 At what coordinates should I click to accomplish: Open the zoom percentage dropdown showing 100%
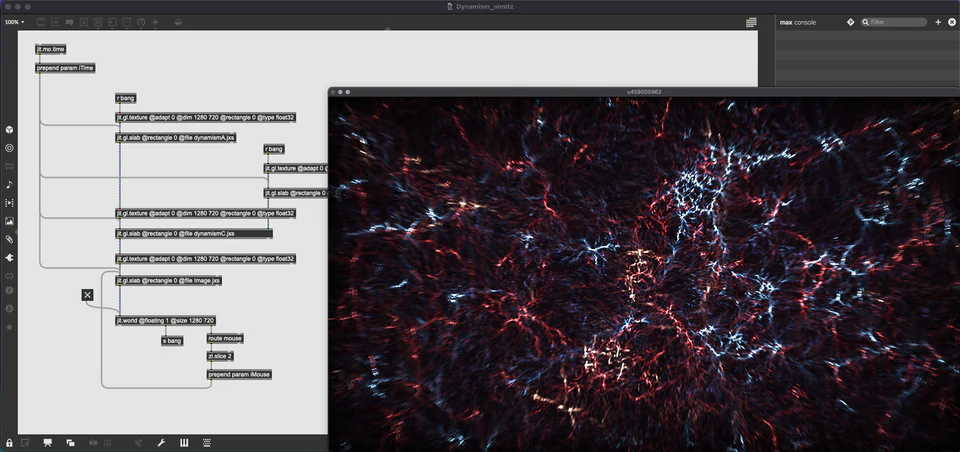pos(15,22)
